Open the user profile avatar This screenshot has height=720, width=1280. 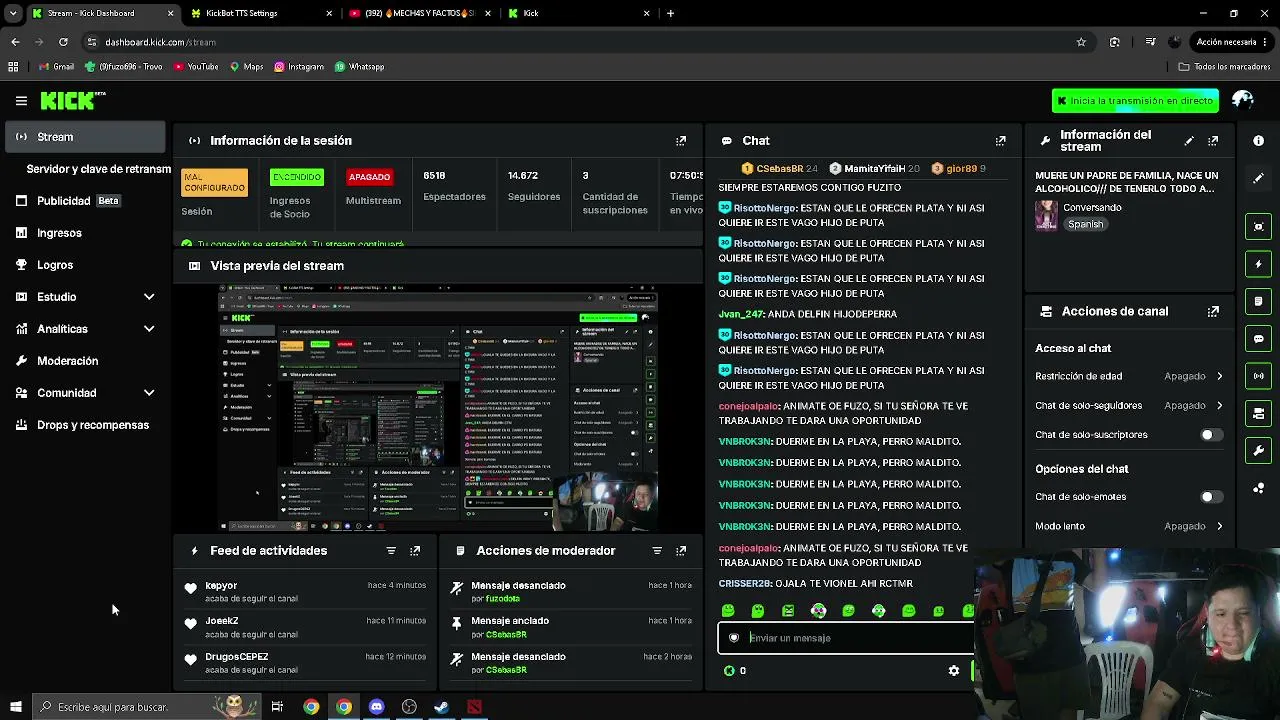(1243, 100)
